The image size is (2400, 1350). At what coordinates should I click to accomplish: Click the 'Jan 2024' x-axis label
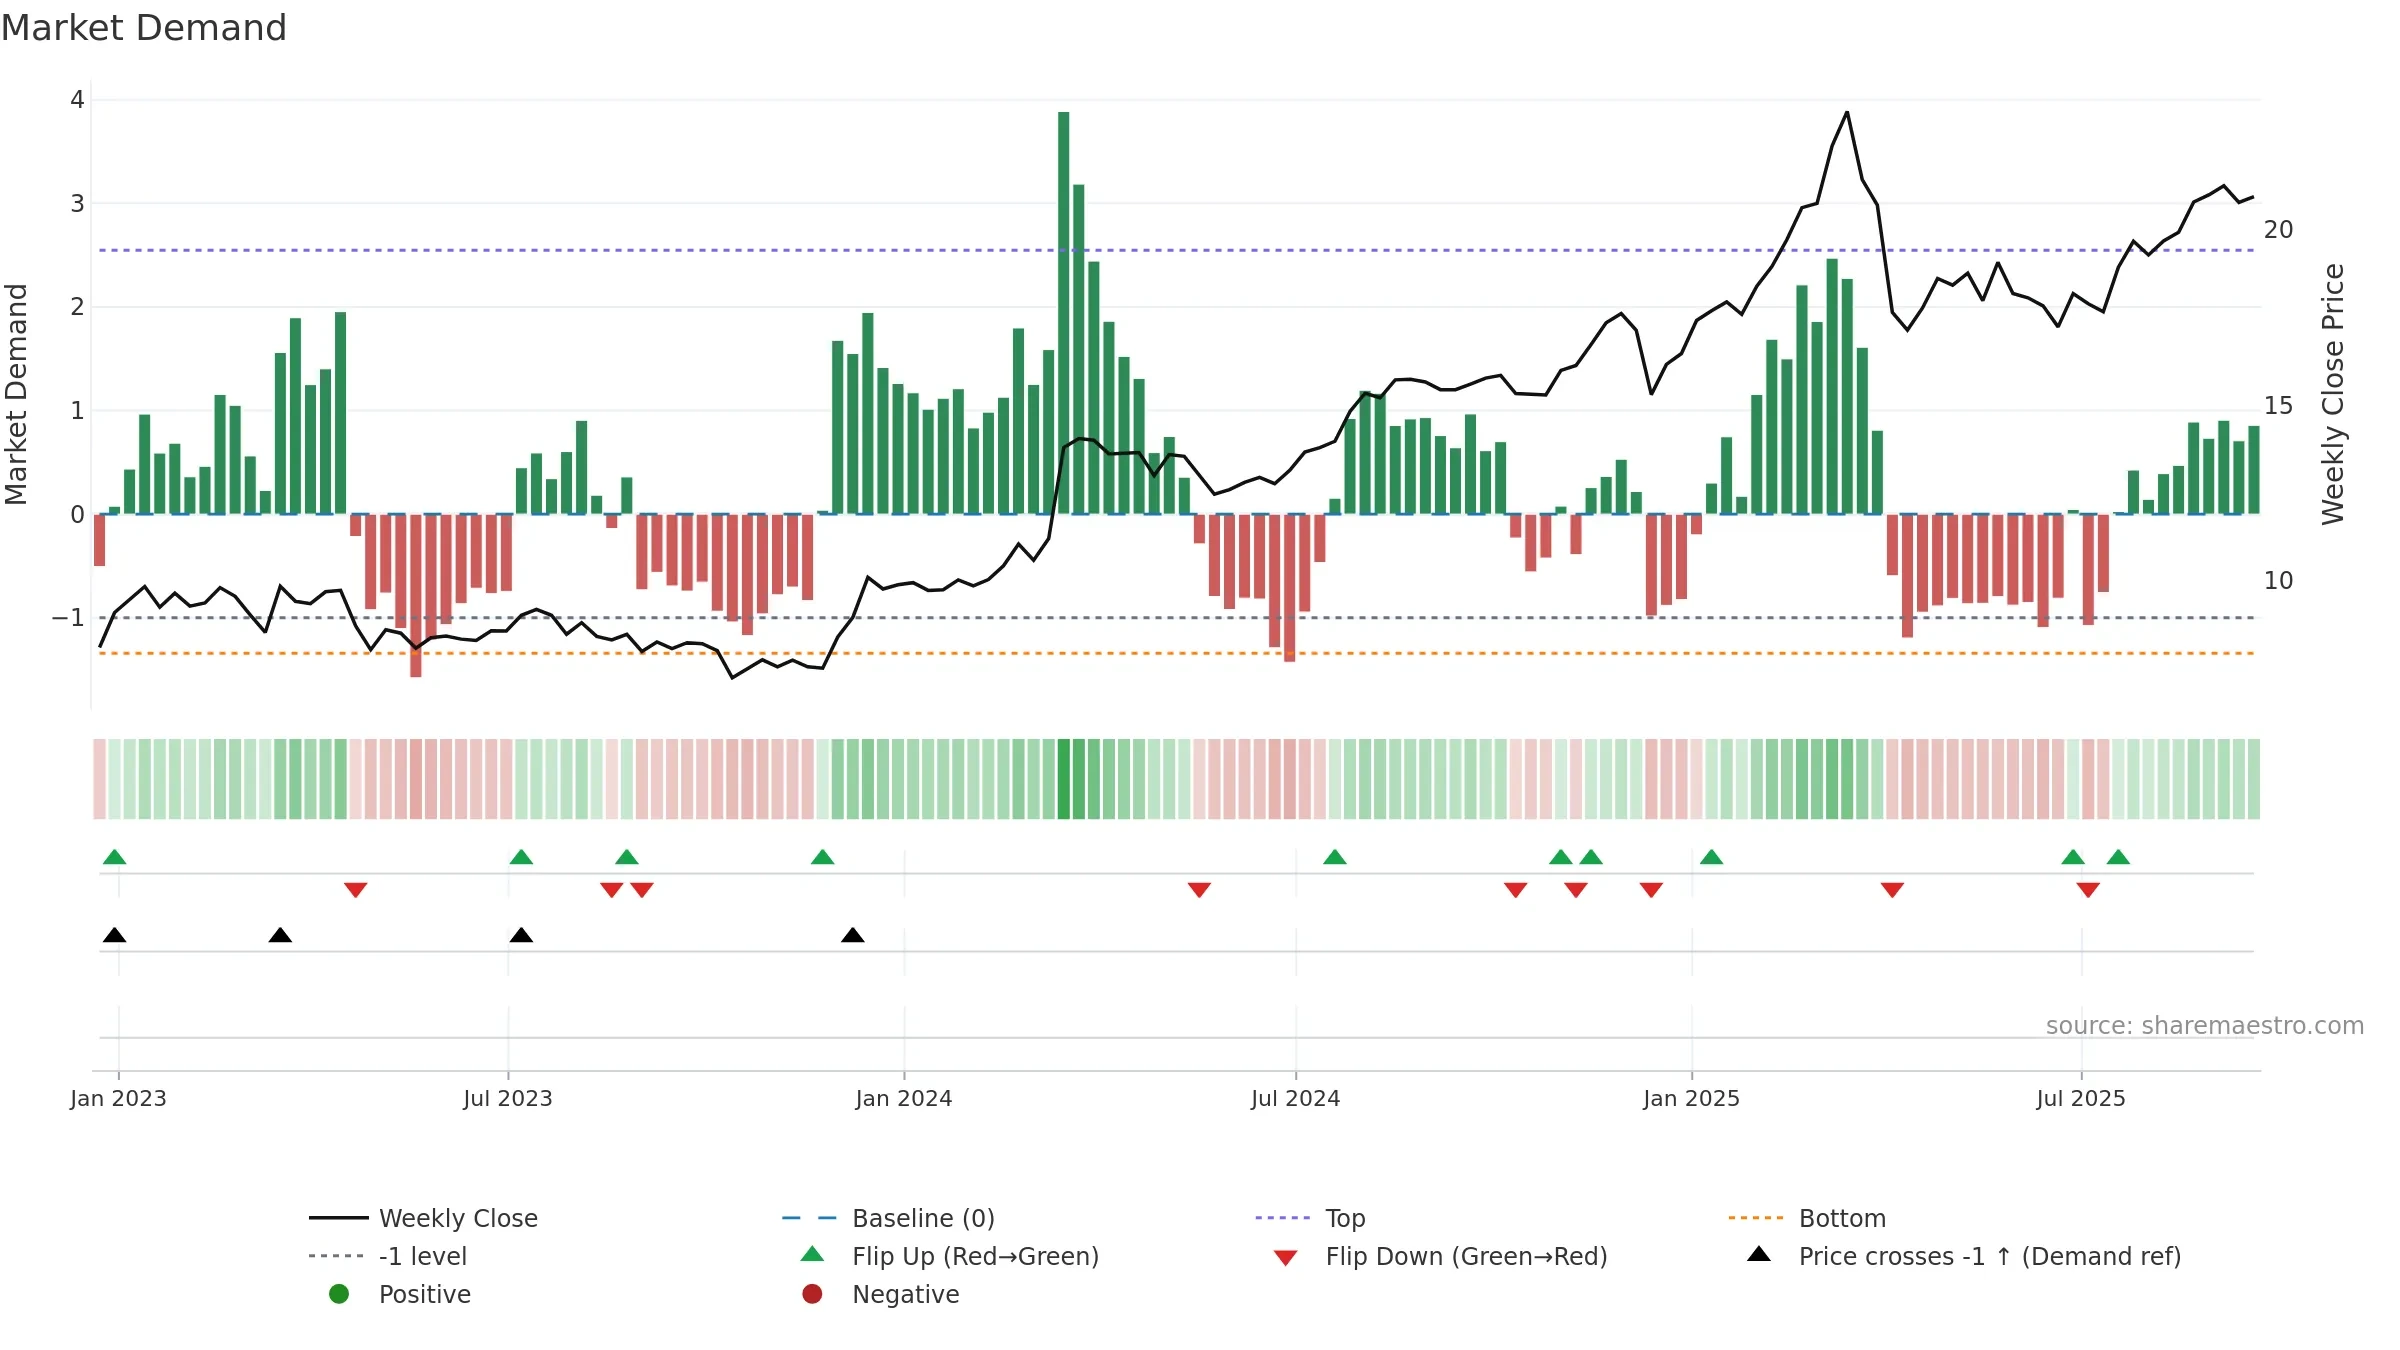[x=904, y=1098]
